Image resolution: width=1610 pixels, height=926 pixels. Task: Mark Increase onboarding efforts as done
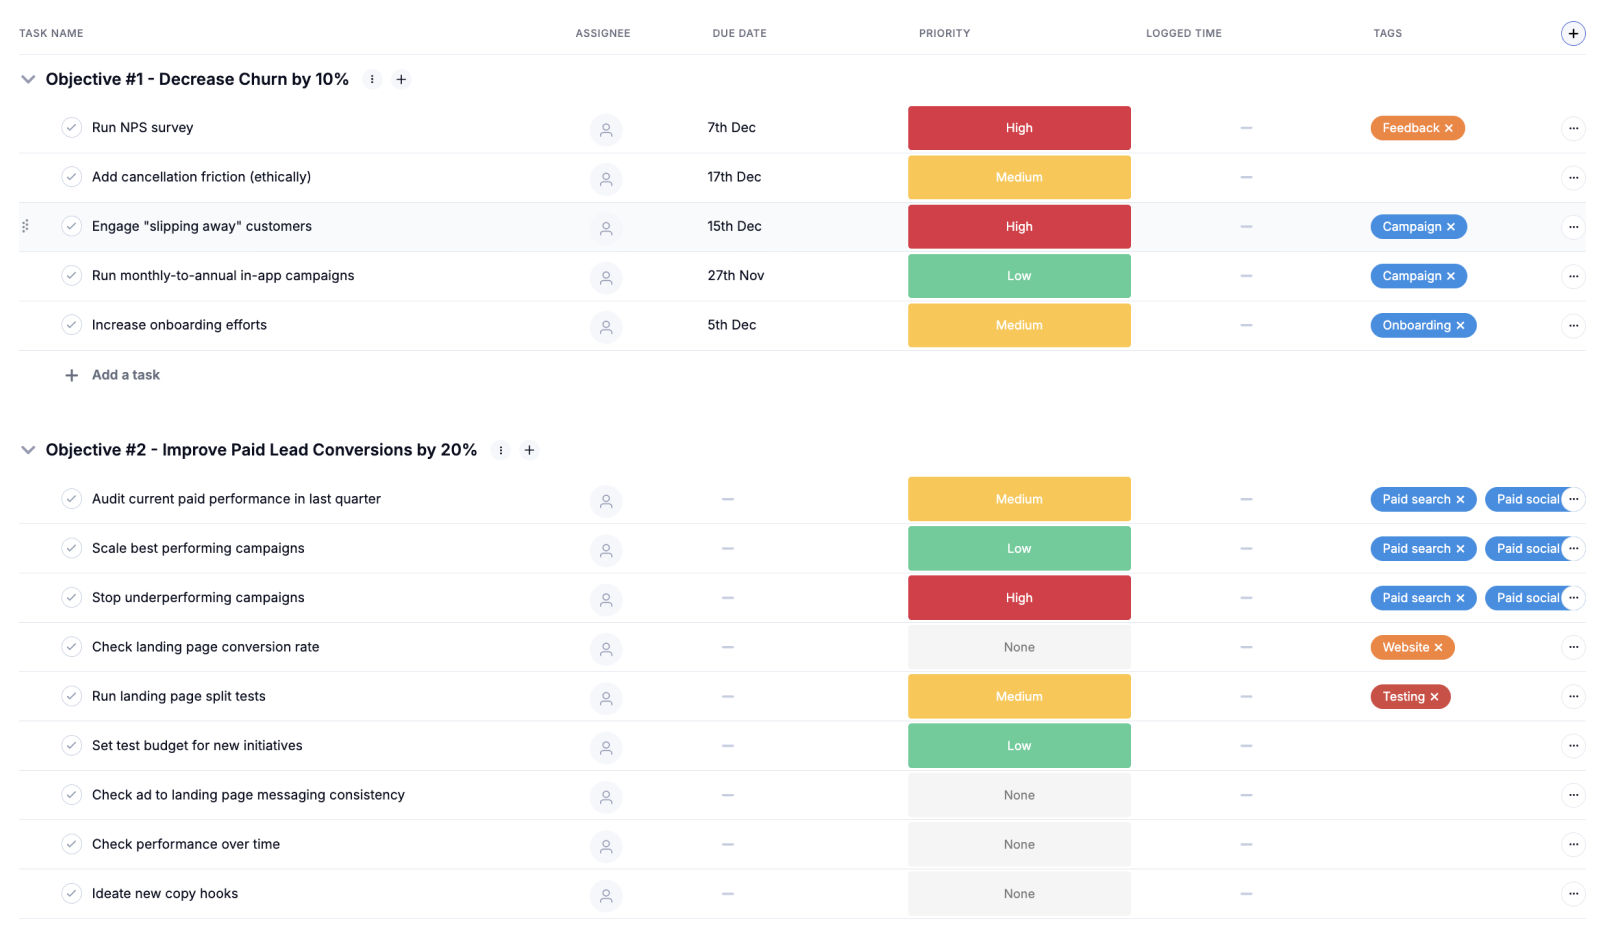click(71, 324)
